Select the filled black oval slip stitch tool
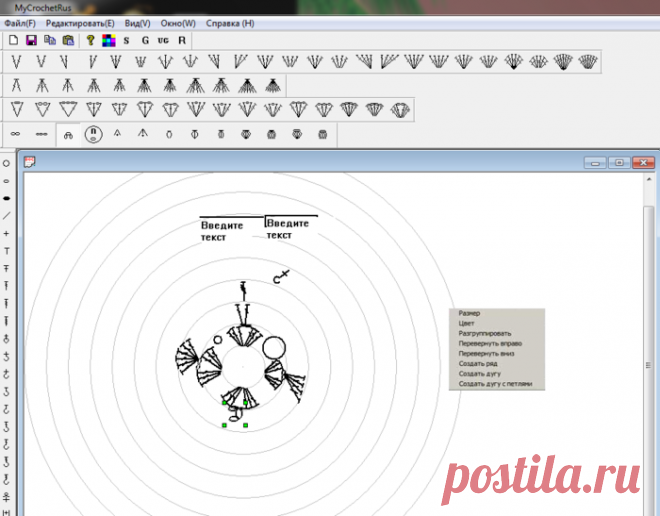The width and height of the screenshot is (660, 516). pyautogui.click(x=6, y=198)
